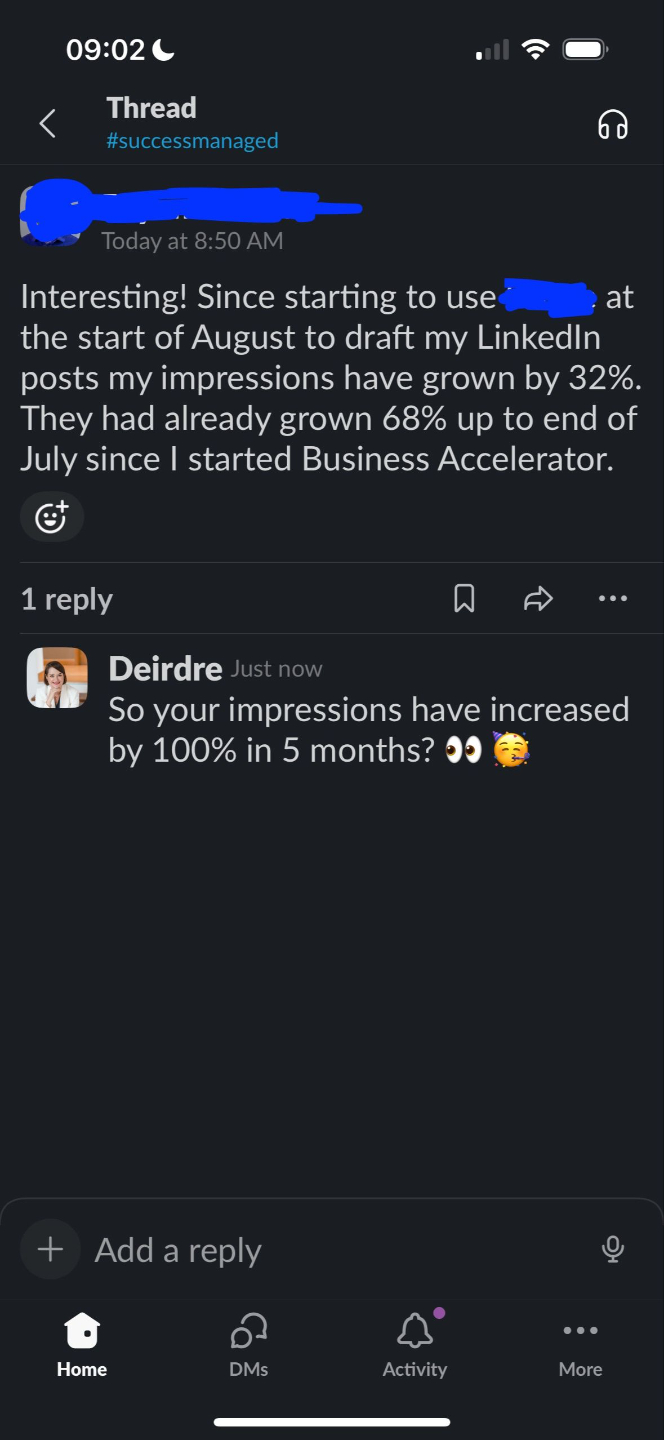
Task: Open the #successmanaged channel link
Action: click(192, 141)
